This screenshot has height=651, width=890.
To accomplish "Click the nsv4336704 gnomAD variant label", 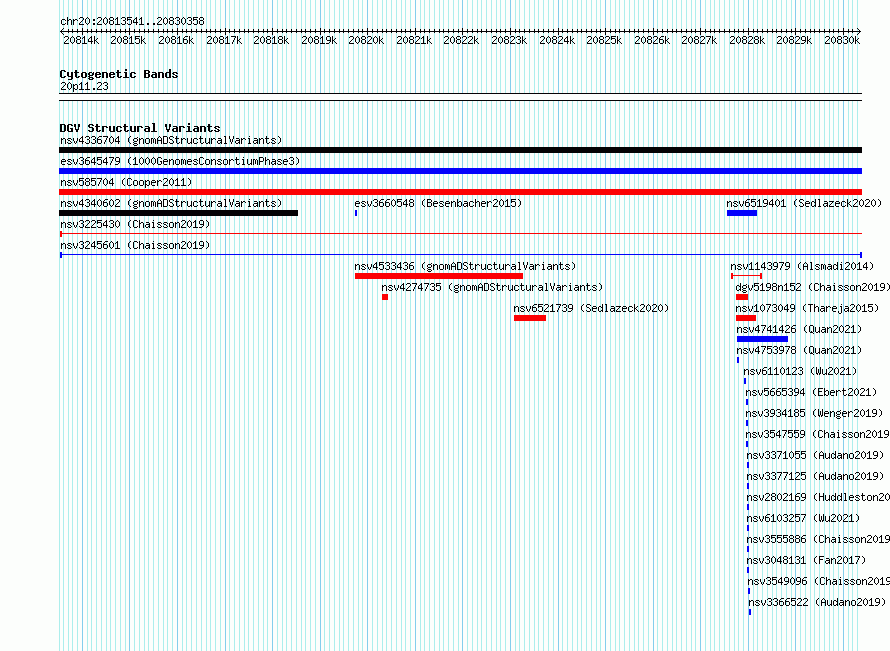I will tap(171, 140).
